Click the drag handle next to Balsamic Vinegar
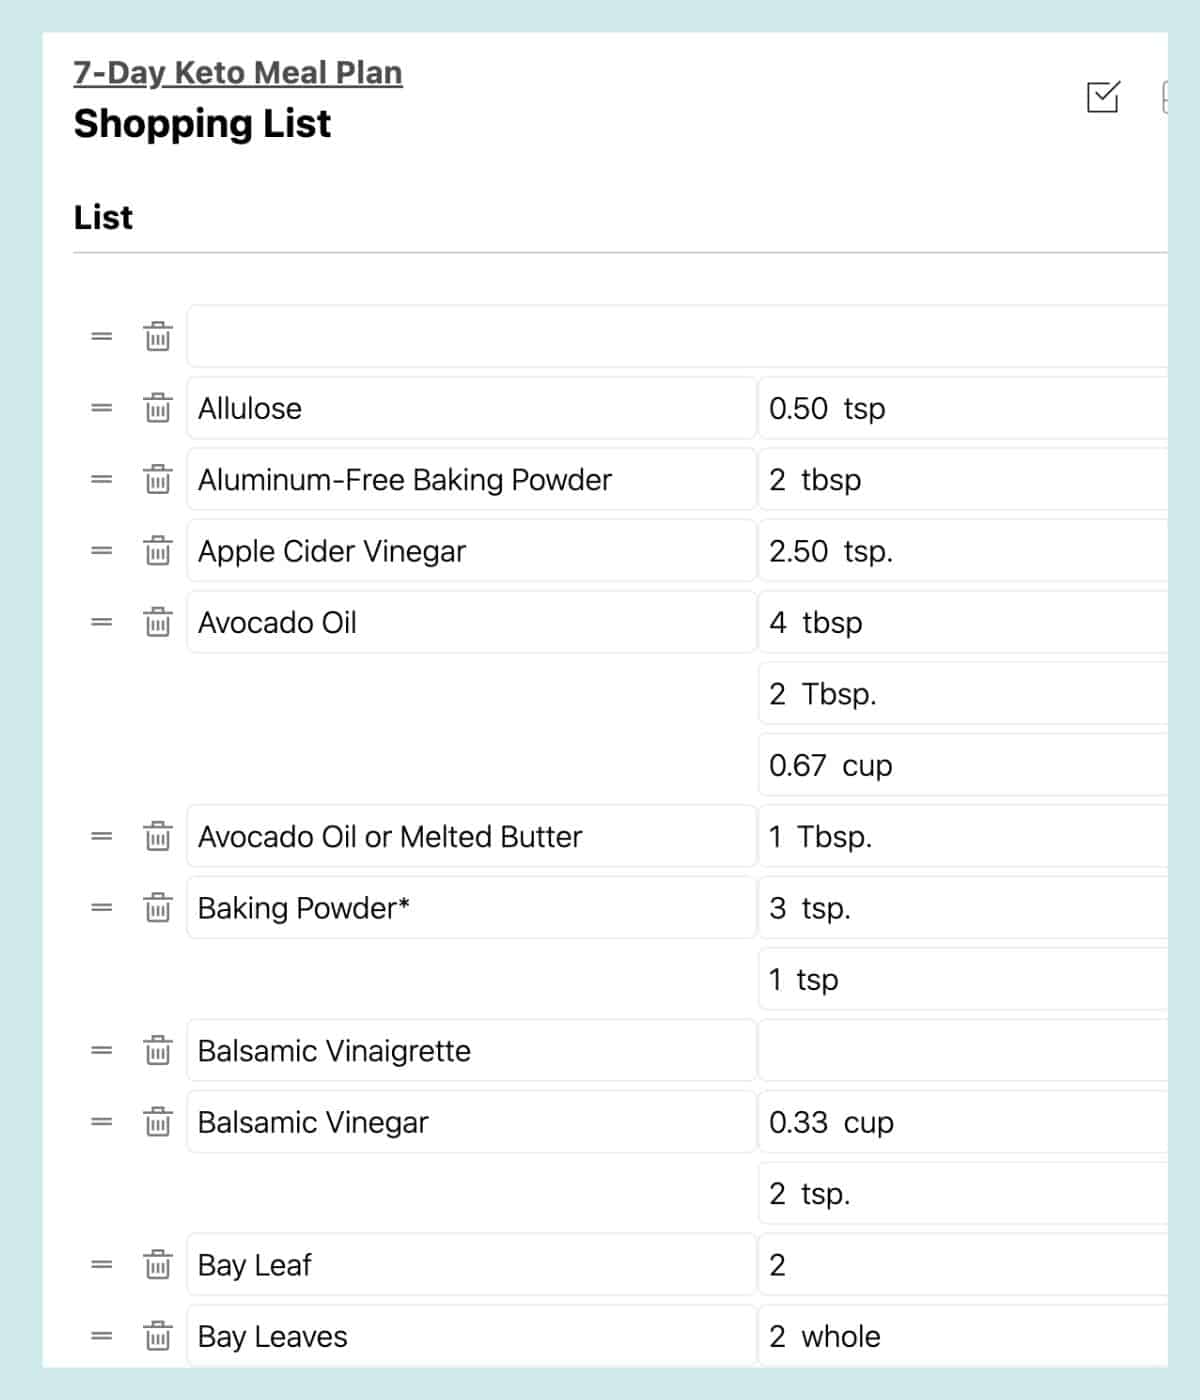Screen dimensions: 1200x1400 pyautogui.click(x=102, y=1122)
